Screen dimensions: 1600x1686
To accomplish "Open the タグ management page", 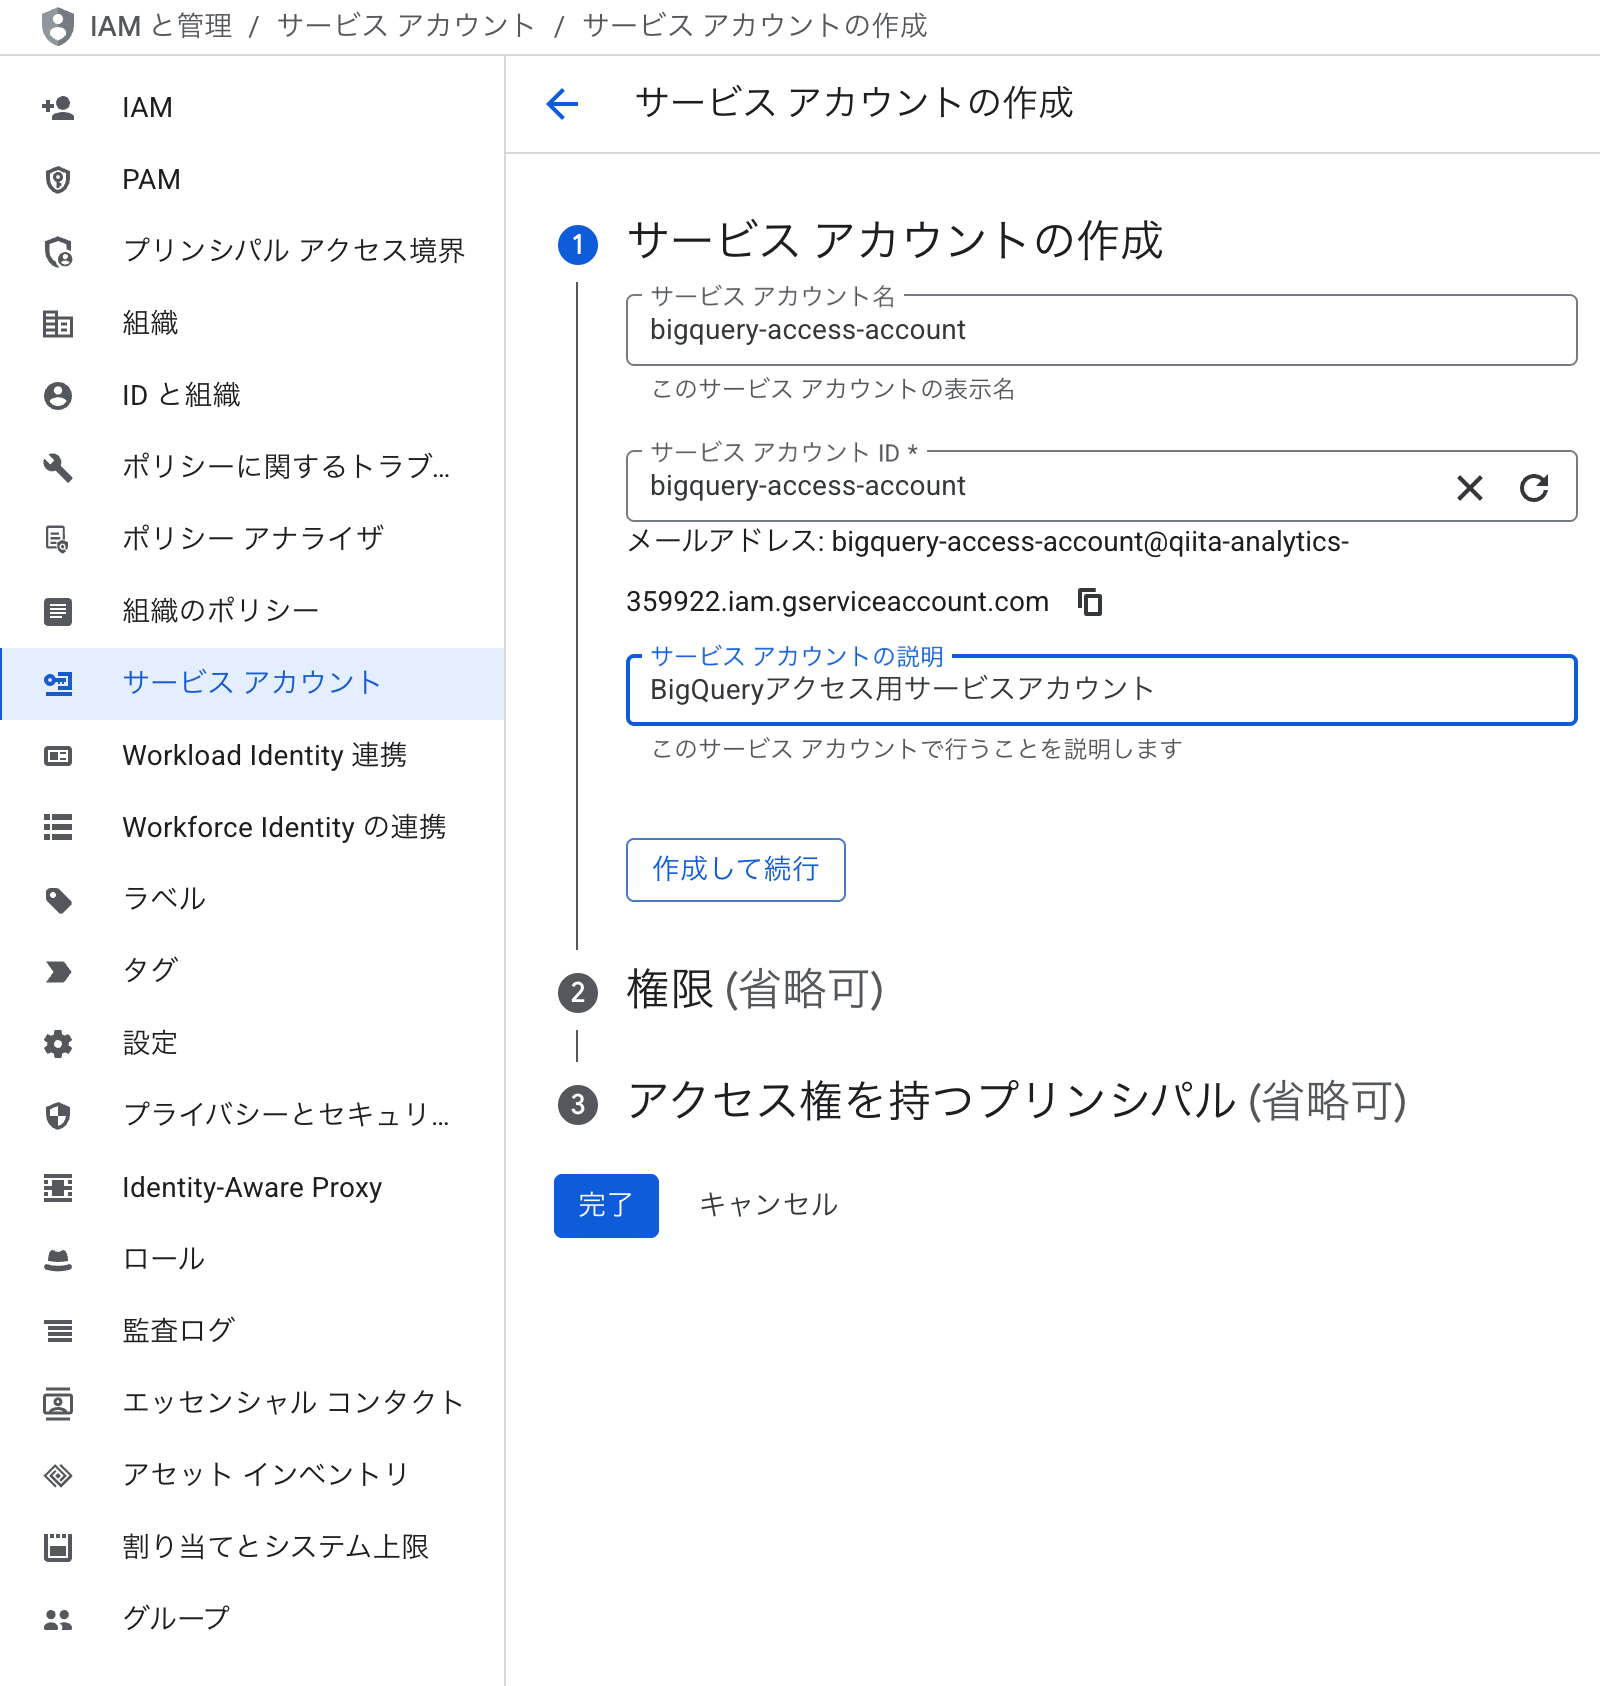I will tap(149, 969).
